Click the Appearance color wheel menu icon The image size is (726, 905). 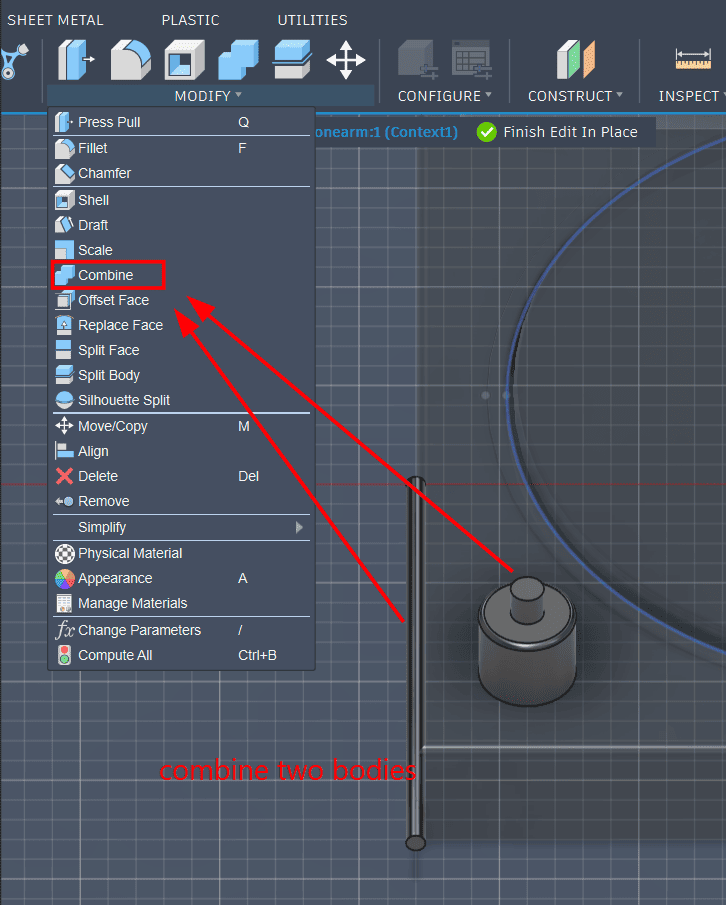pos(65,578)
